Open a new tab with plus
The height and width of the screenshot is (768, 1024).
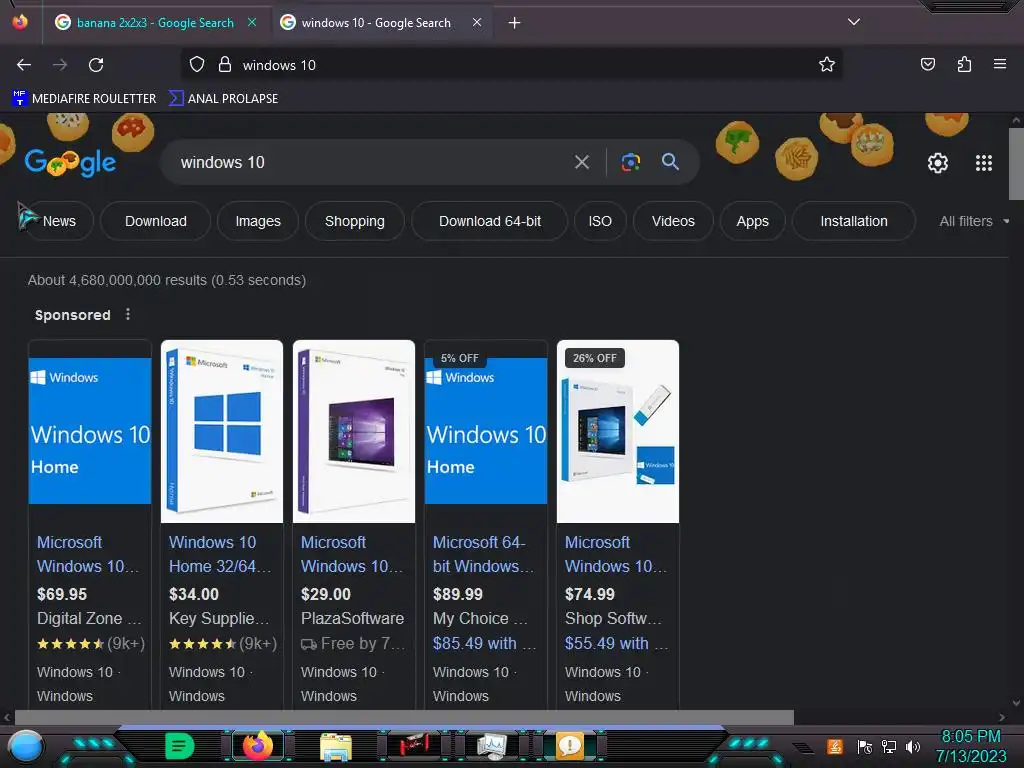pyautogui.click(x=515, y=23)
